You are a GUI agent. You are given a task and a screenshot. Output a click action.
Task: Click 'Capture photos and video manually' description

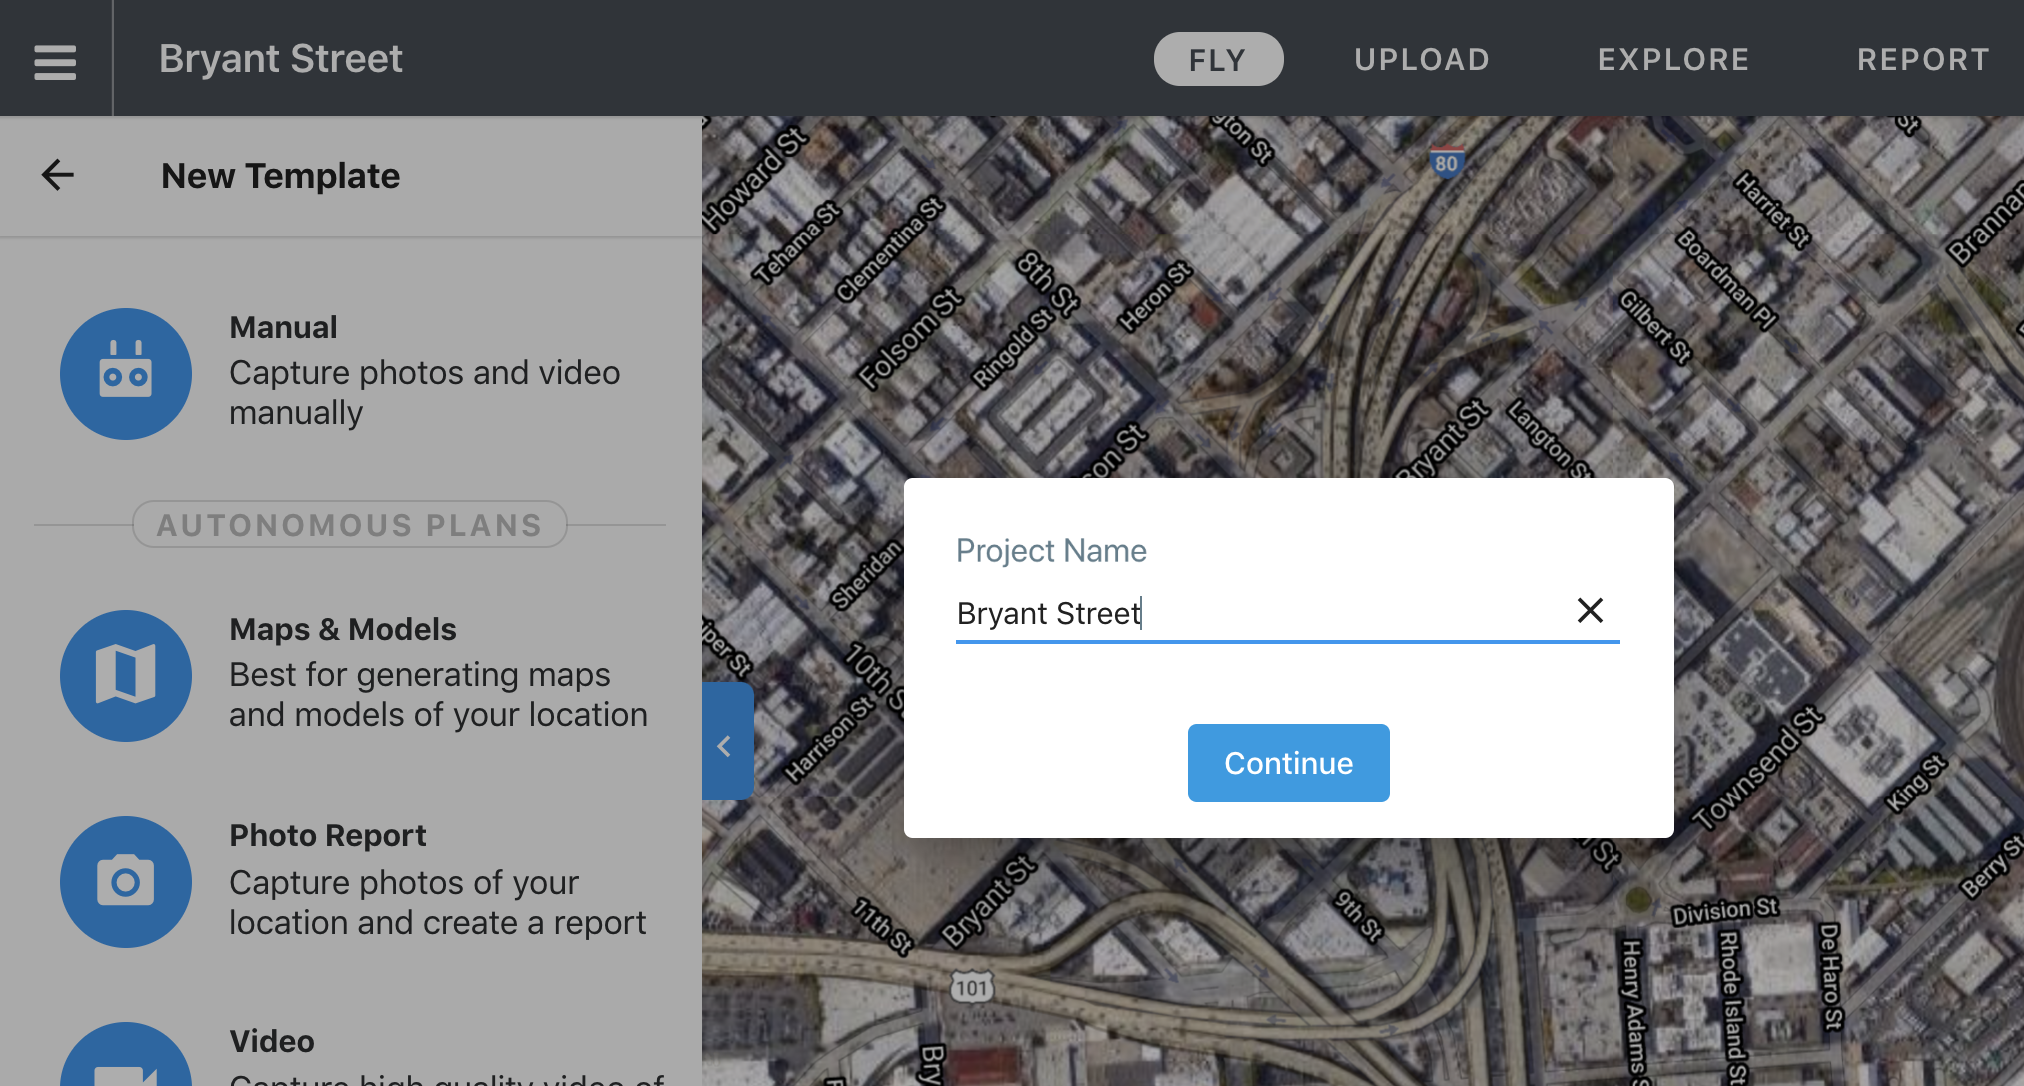point(424,392)
